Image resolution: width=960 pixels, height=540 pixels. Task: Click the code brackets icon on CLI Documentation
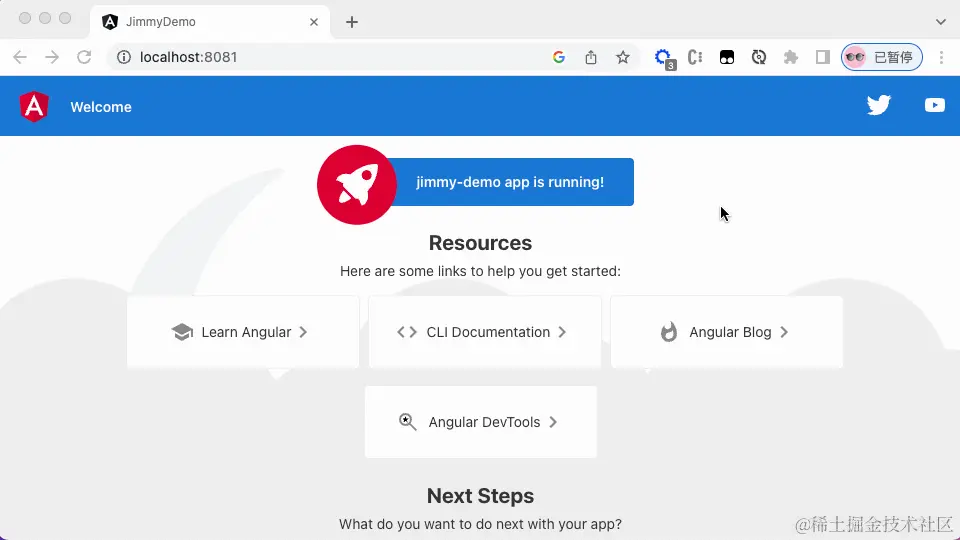tap(407, 332)
